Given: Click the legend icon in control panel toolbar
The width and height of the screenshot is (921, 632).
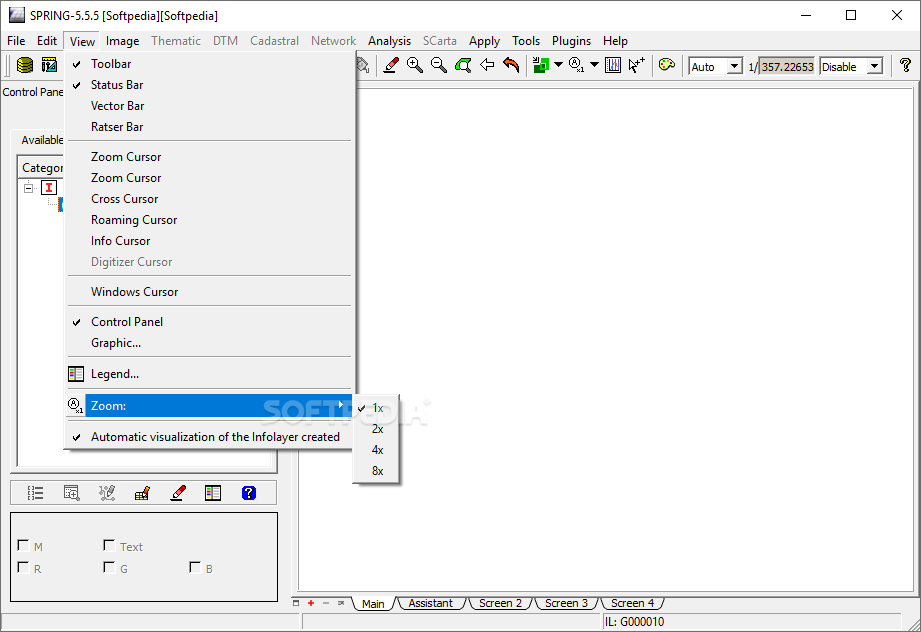Looking at the screenshot, I should [x=213, y=493].
